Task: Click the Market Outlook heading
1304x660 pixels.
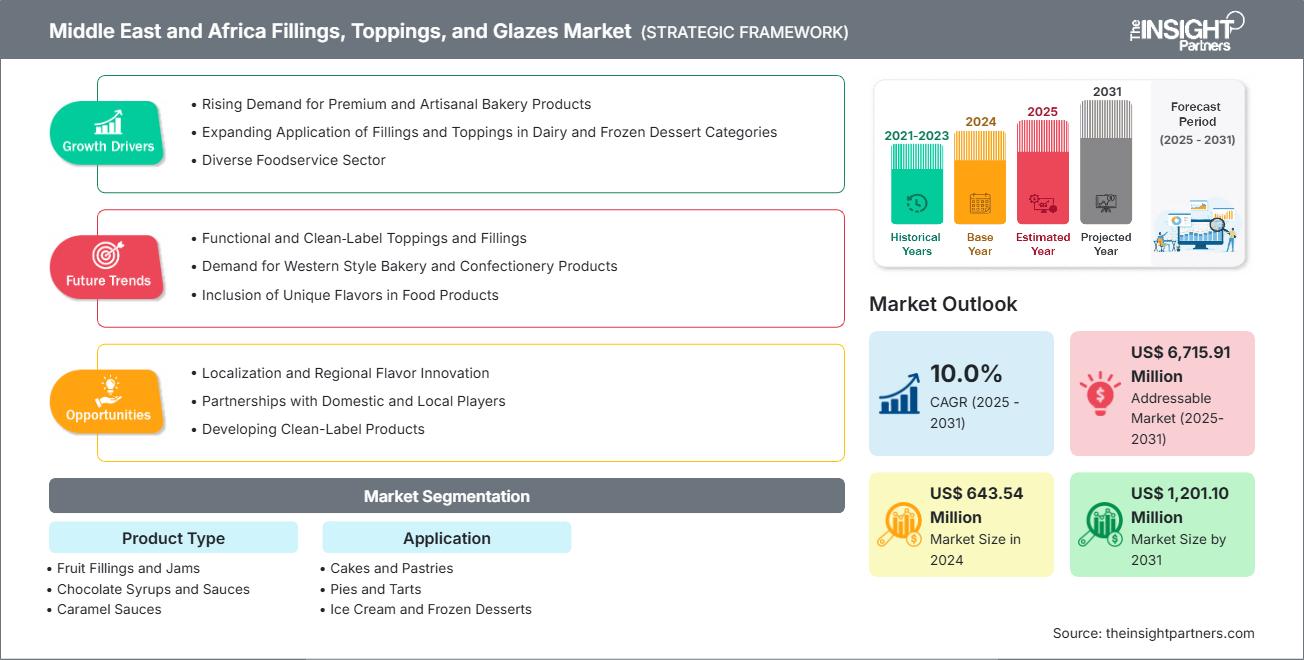Action: (943, 304)
